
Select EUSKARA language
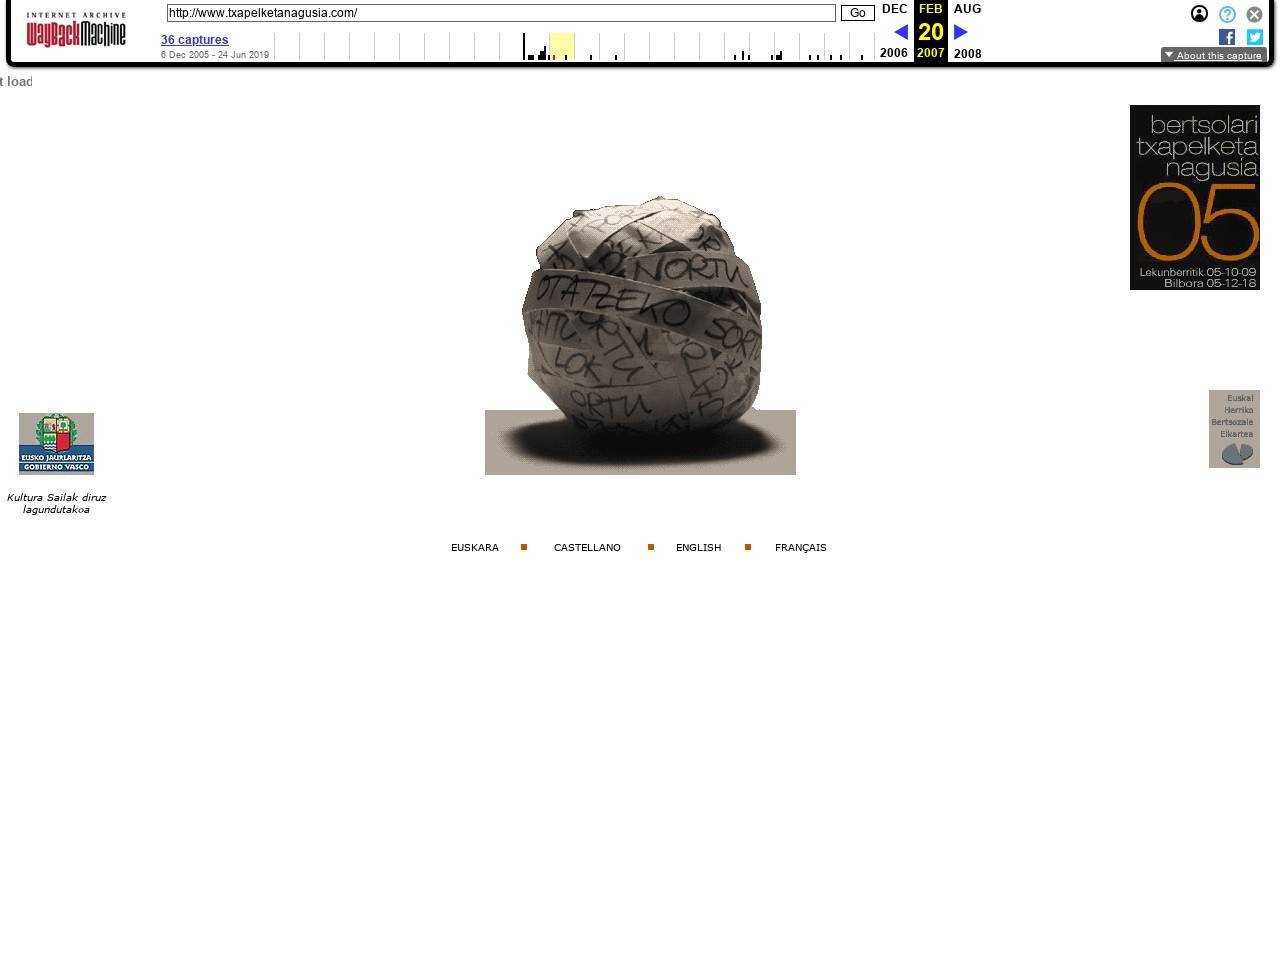[474, 548]
